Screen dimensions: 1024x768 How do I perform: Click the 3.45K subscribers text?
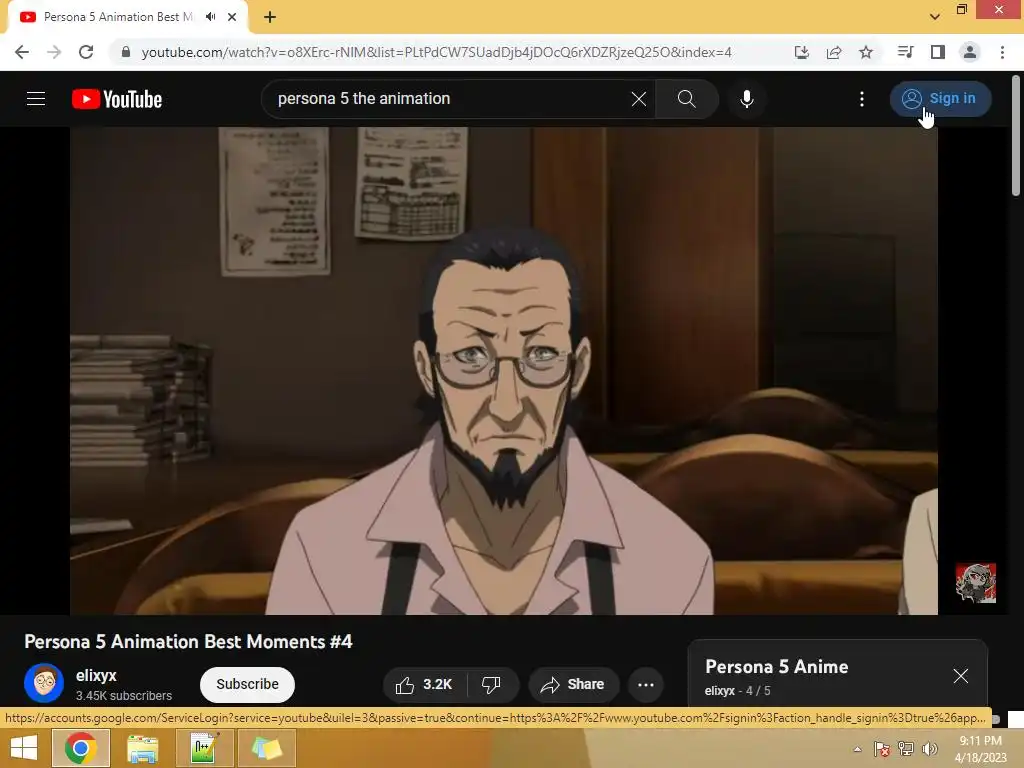[x=123, y=696]
